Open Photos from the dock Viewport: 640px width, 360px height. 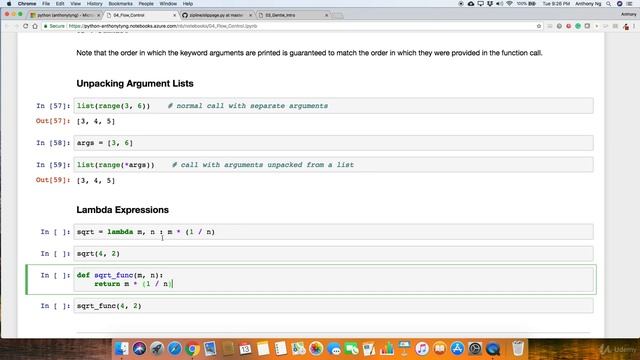(316, 349)
